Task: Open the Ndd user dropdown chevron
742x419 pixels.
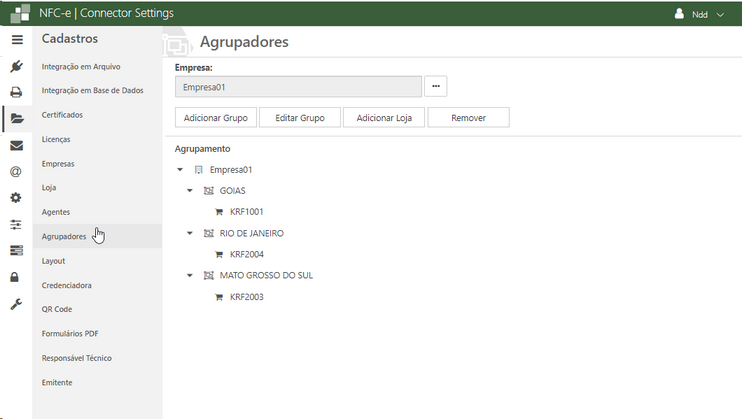Action: coord(720,15)
